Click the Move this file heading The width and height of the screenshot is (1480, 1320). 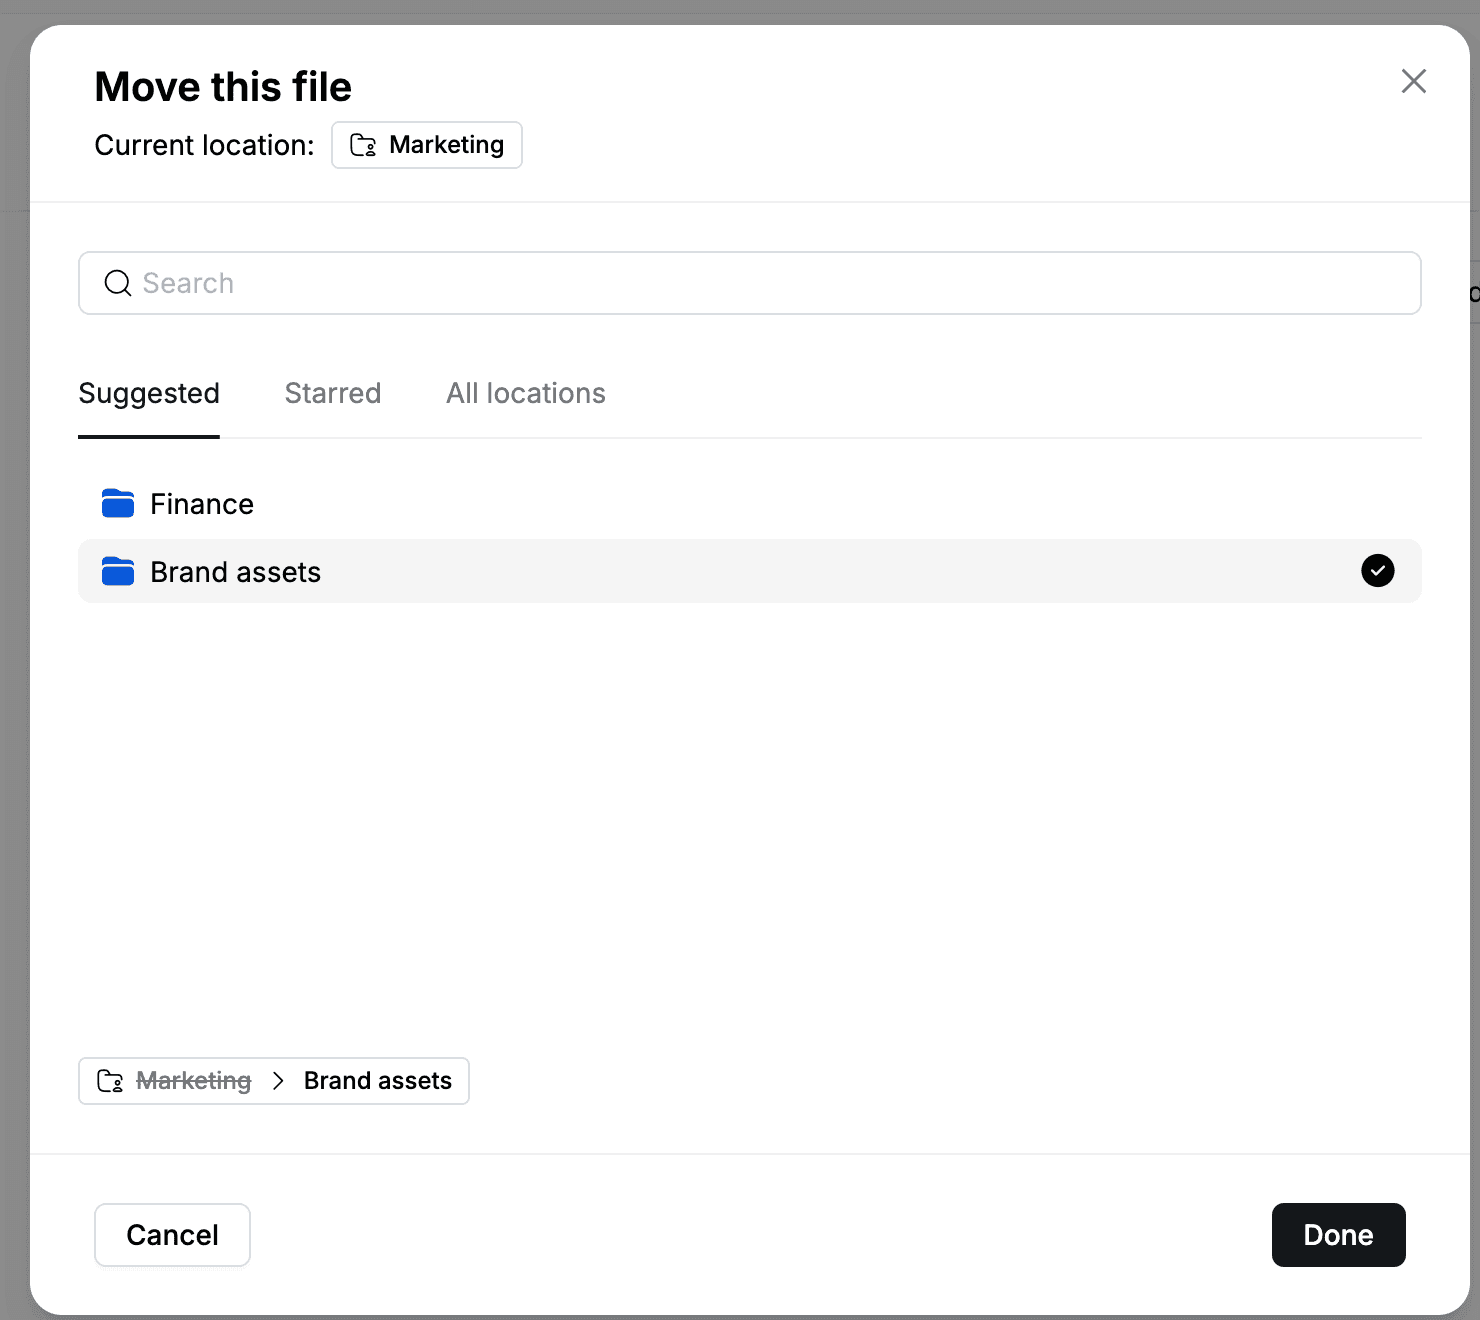223,87
